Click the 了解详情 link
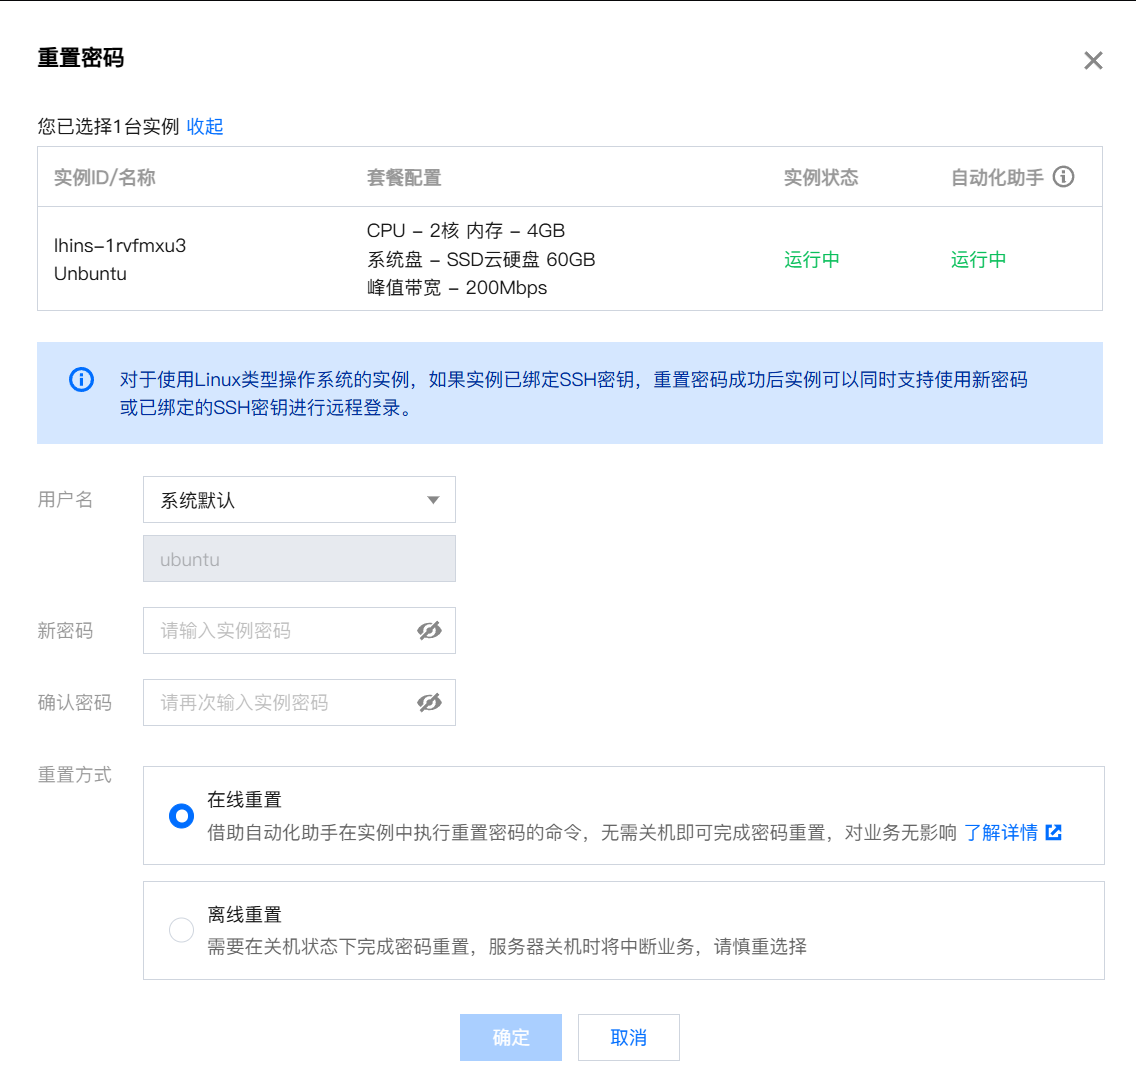Screen dimensions: 1136x1081 (1001, 832)
